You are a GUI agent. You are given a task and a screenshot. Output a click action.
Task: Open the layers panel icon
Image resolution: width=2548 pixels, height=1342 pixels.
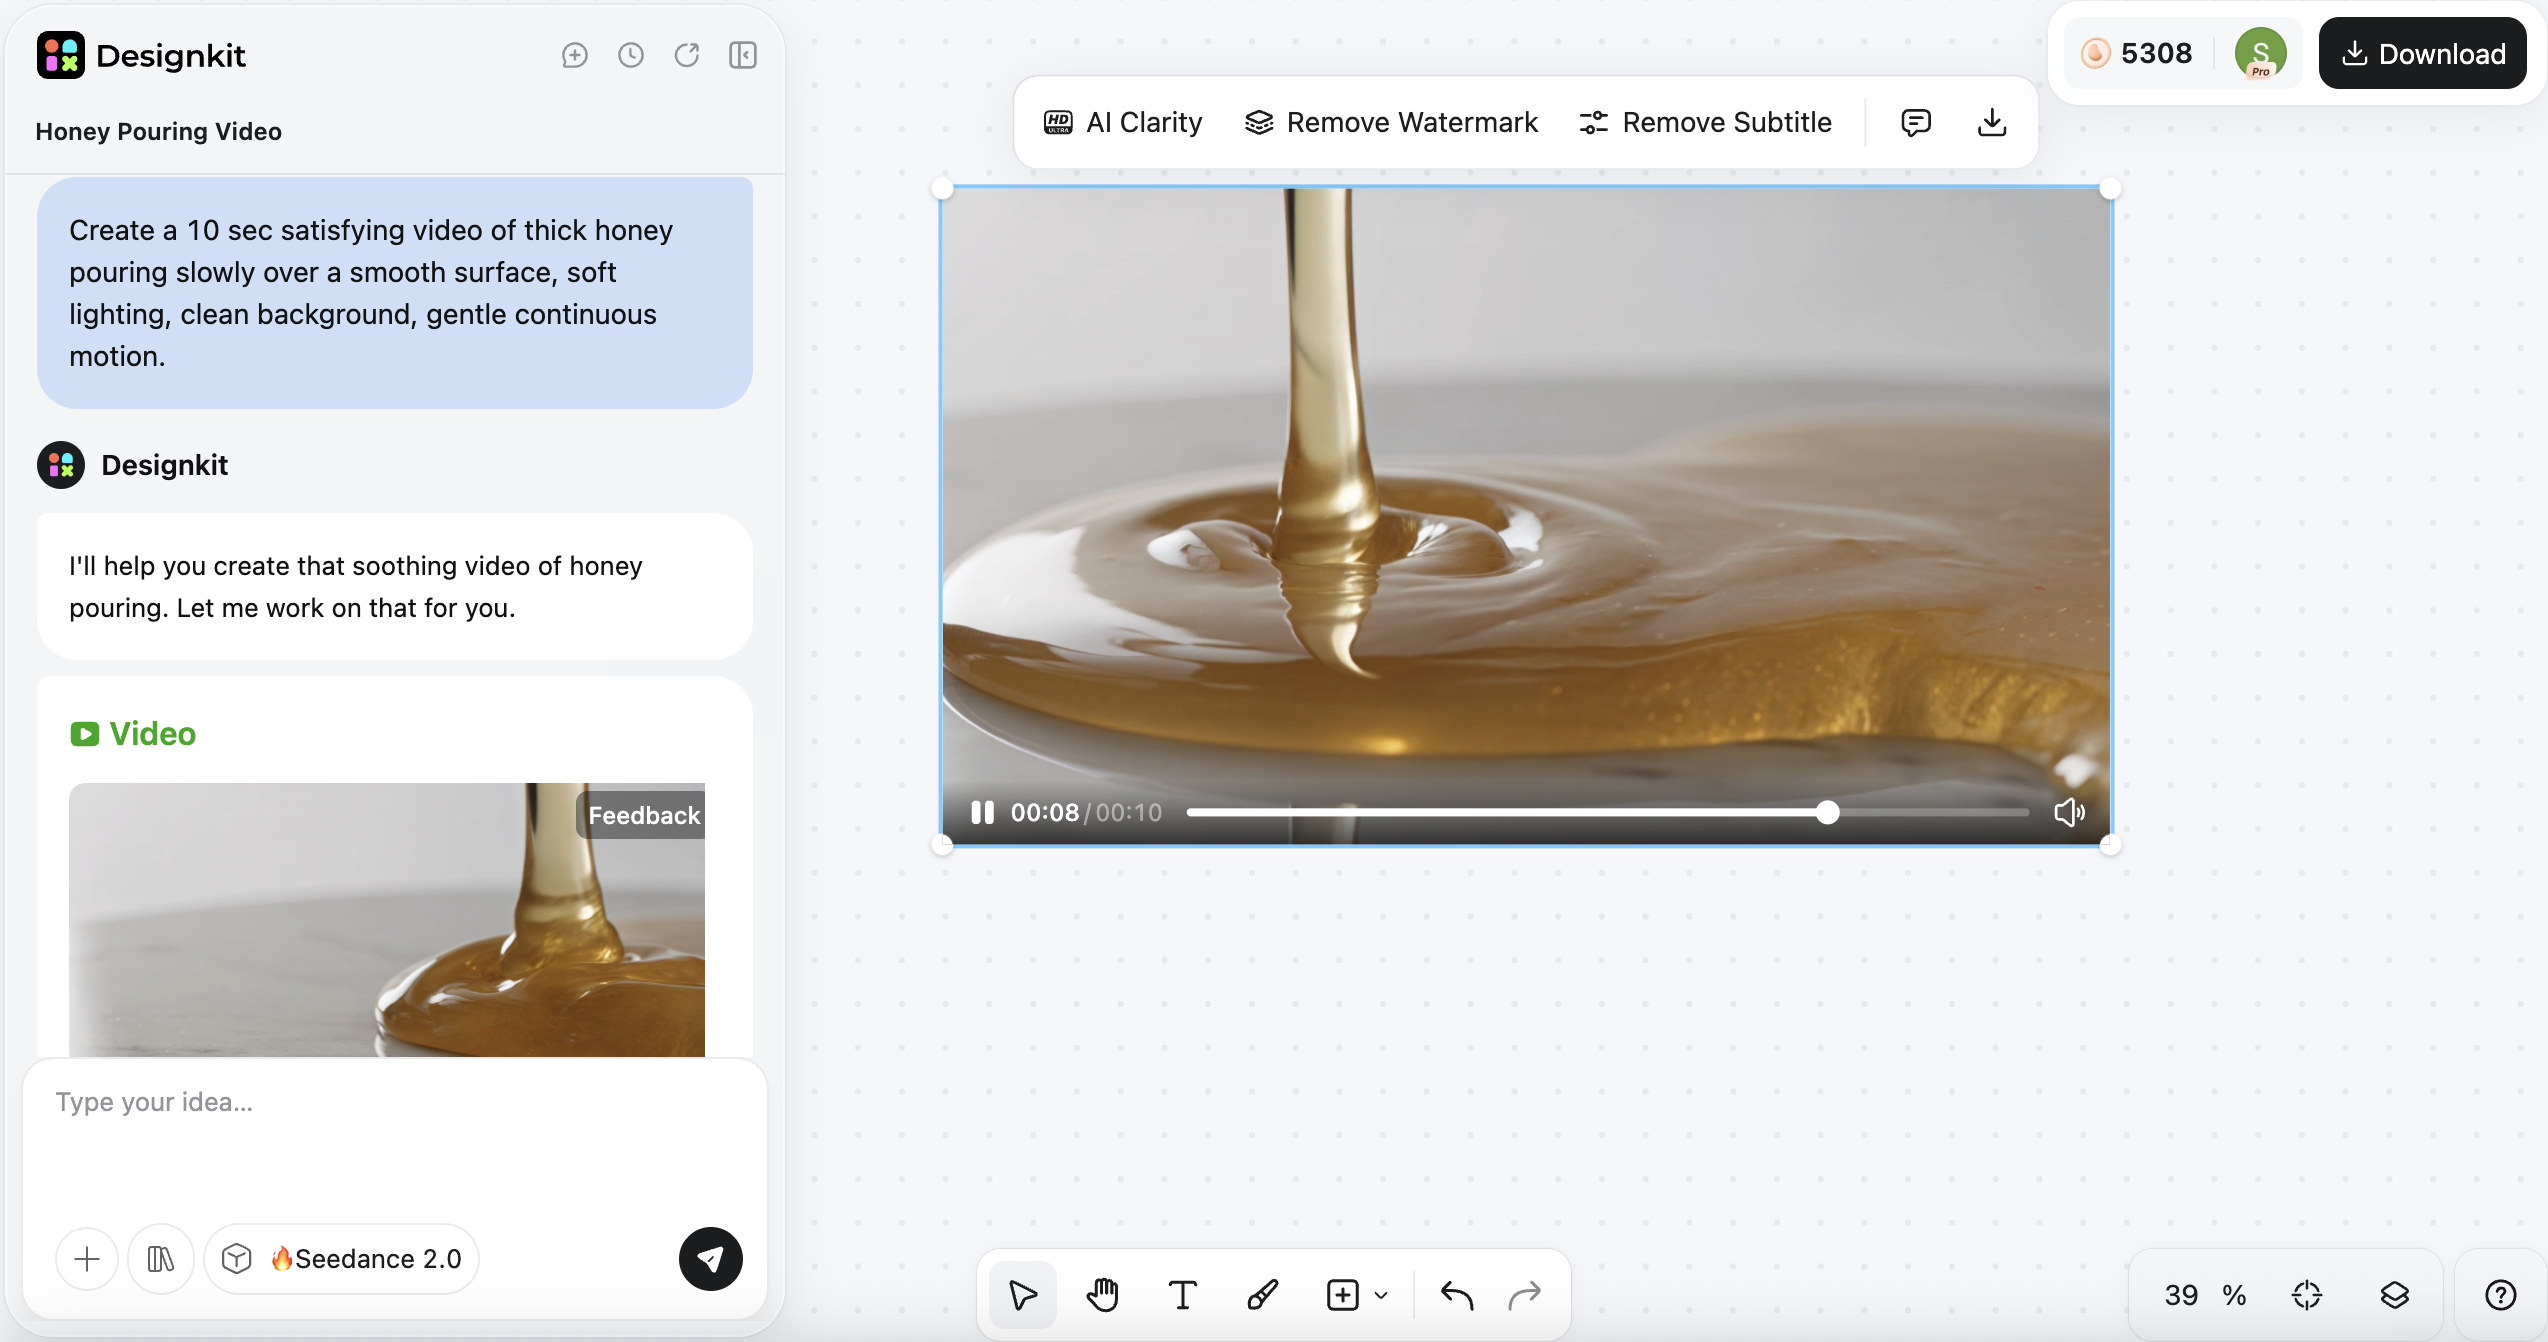click(2394, 1295)
